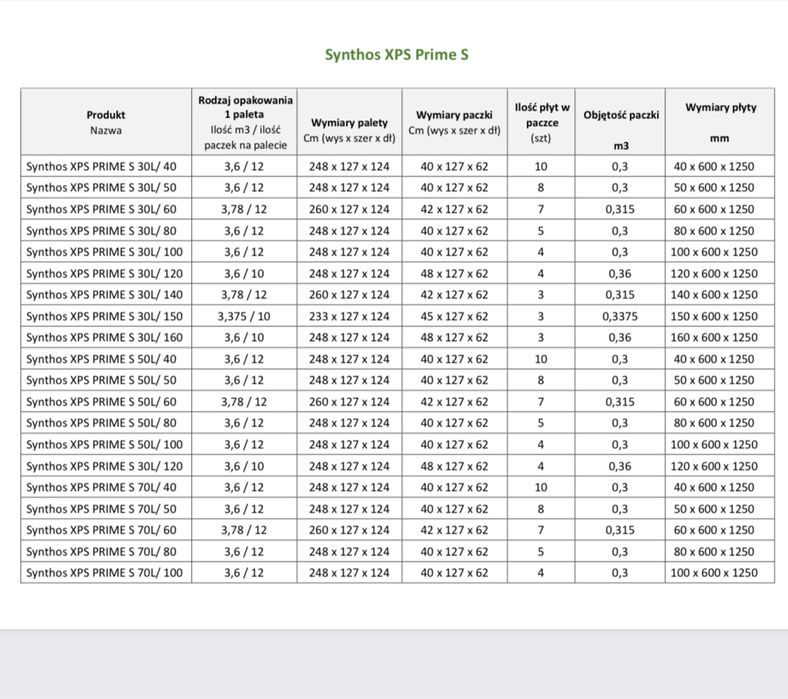Click pallet dimensions '233 x 127 x 124'
Image resolution: width=788 pixels, height=699 pixels.
349,316
